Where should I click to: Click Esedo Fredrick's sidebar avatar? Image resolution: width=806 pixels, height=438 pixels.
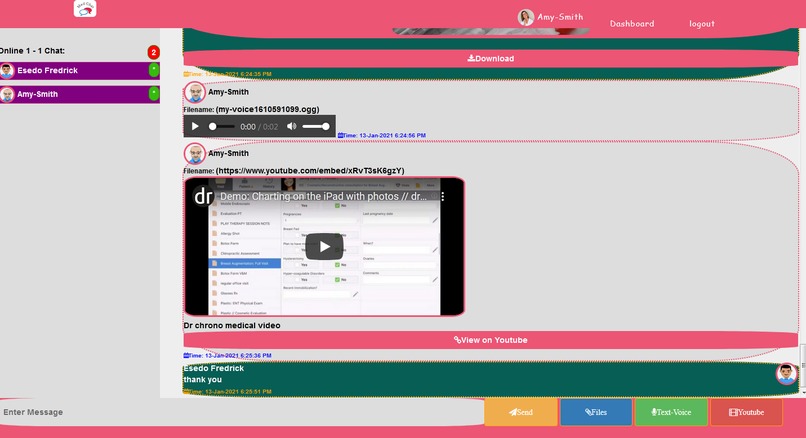tap(7, 70)
